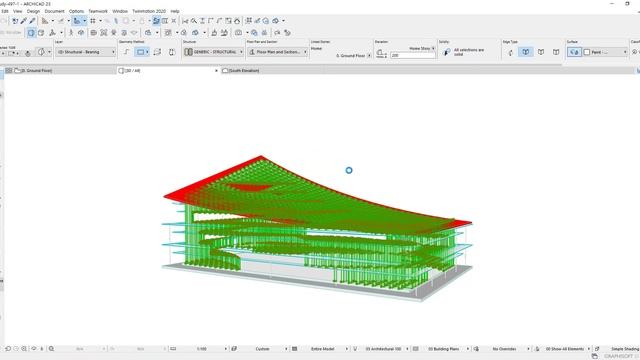Image resolution: width=640 pixels, height=360 pixels.
Task: Open the View menu
Action: tap(18, 11)
